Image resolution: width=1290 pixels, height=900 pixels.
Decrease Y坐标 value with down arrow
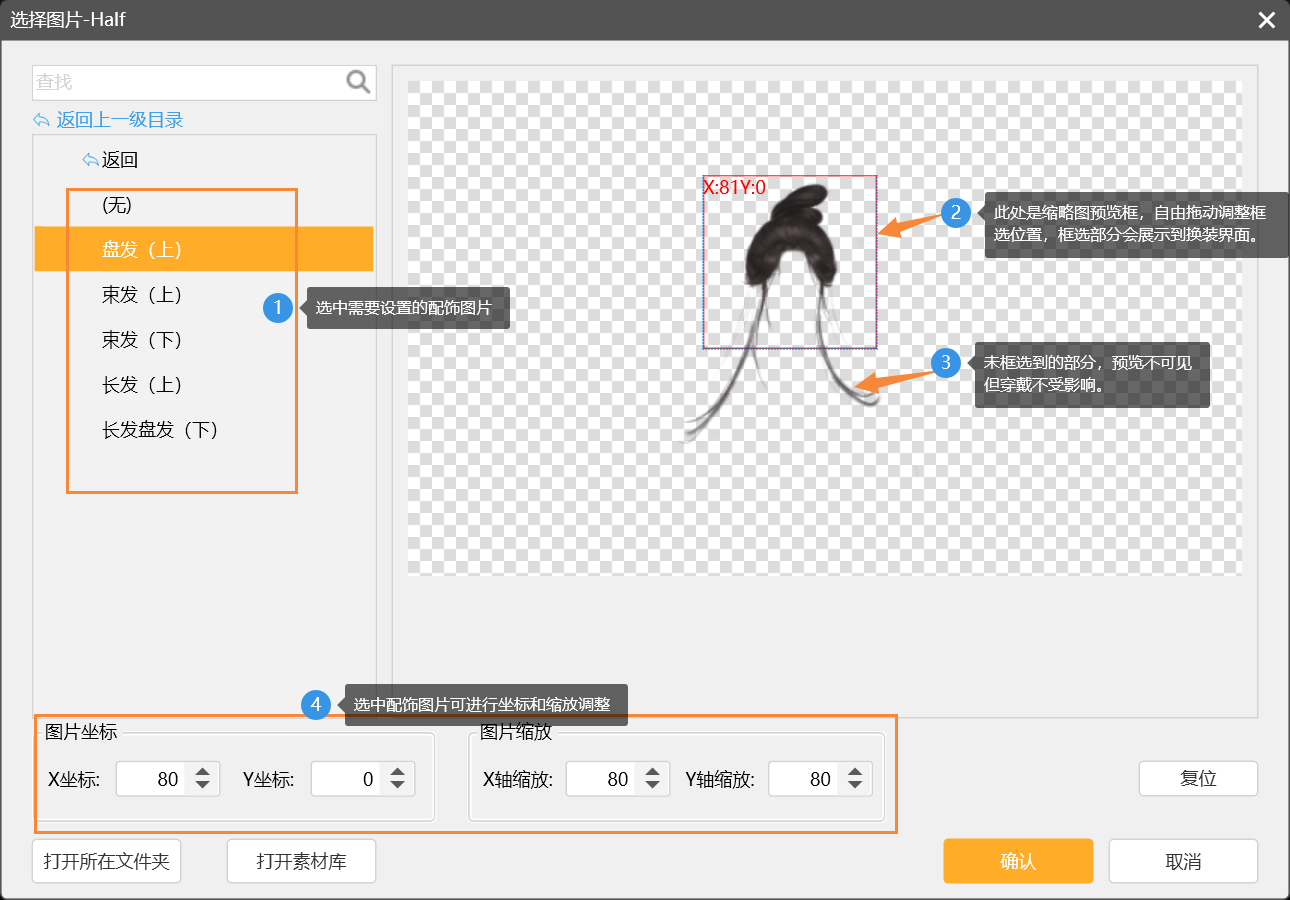pyautogui.click(x=398, y=786)
